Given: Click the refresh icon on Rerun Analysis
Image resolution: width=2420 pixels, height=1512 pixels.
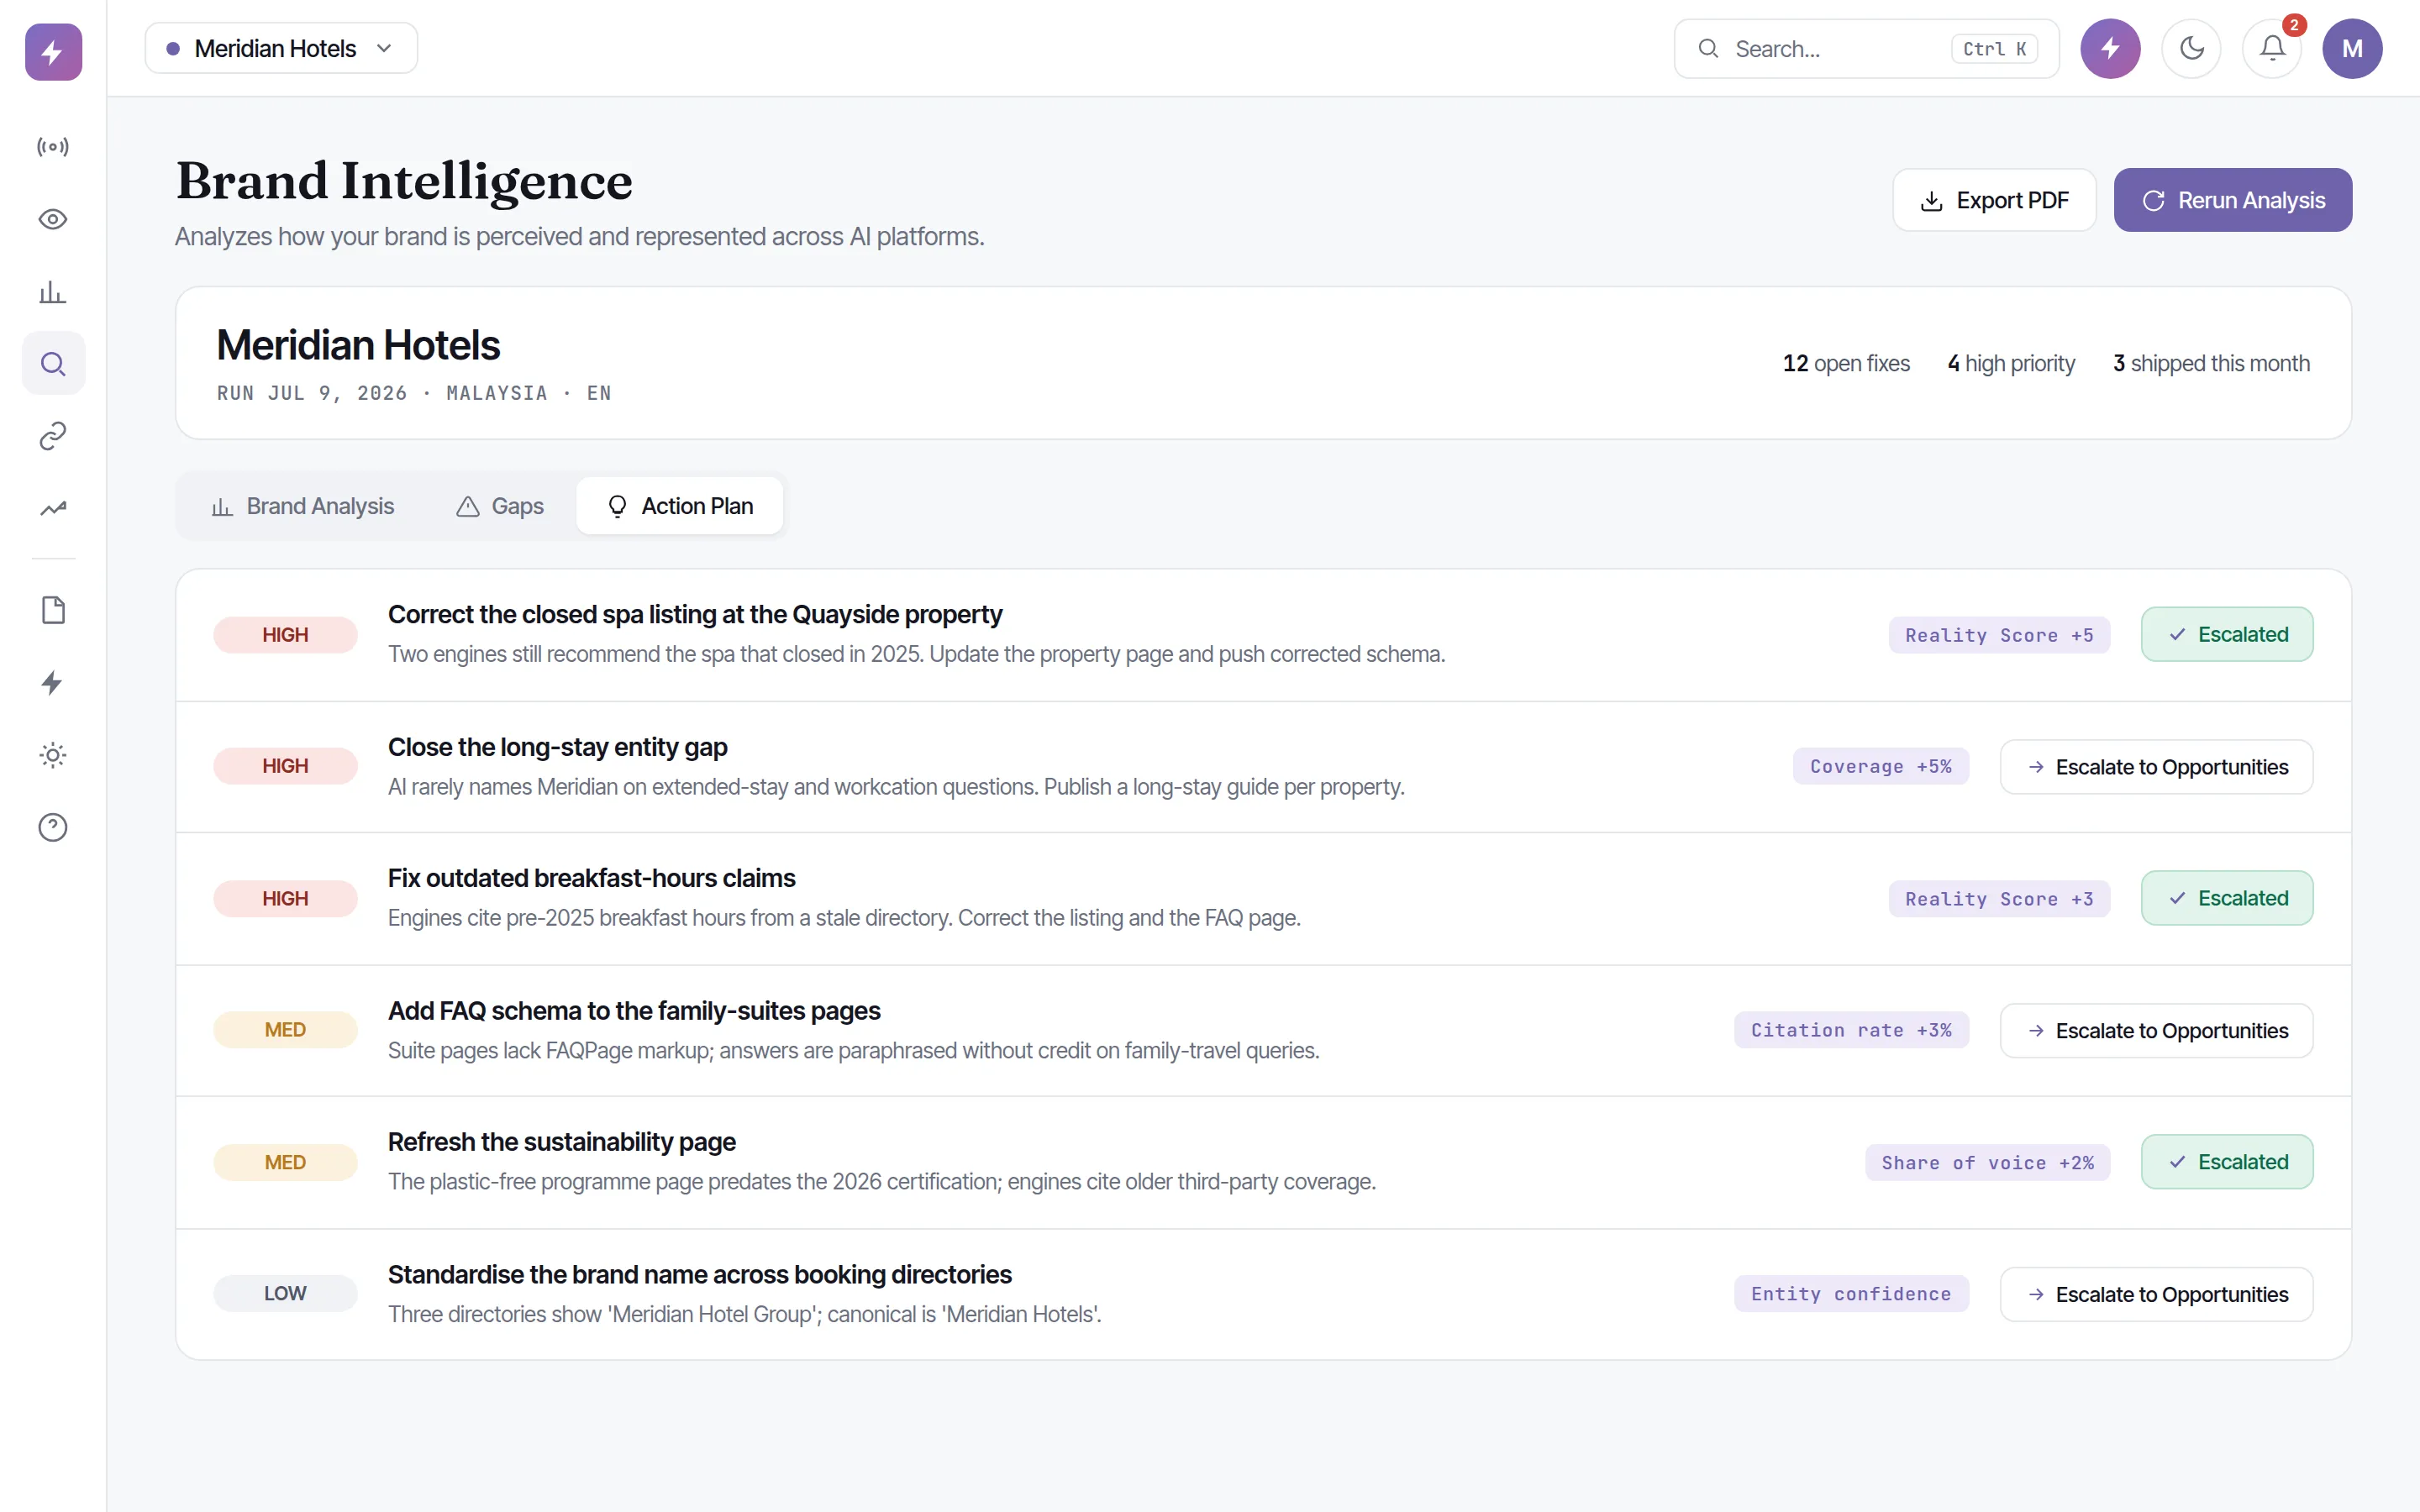Looking at the screenshot, I should coord(2153,201).
